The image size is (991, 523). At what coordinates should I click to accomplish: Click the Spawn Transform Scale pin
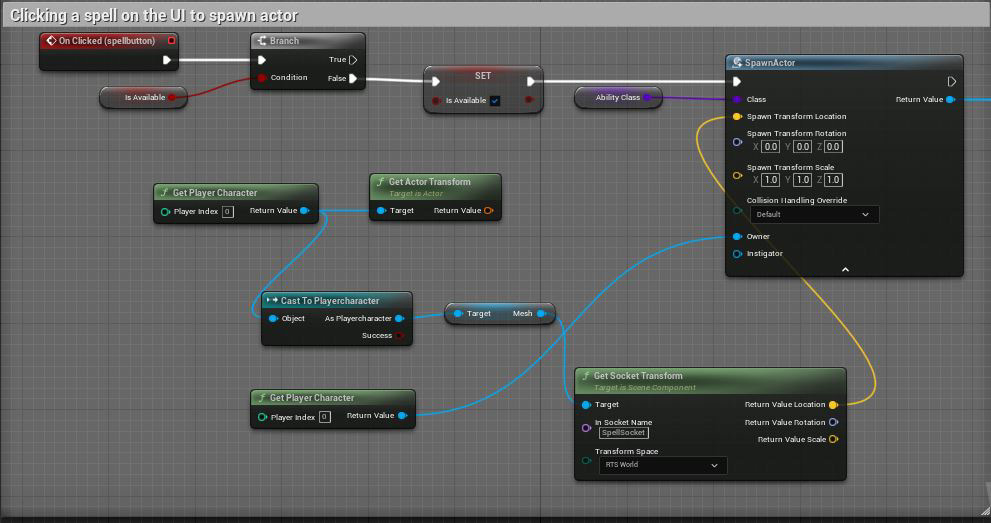(737, 176)
